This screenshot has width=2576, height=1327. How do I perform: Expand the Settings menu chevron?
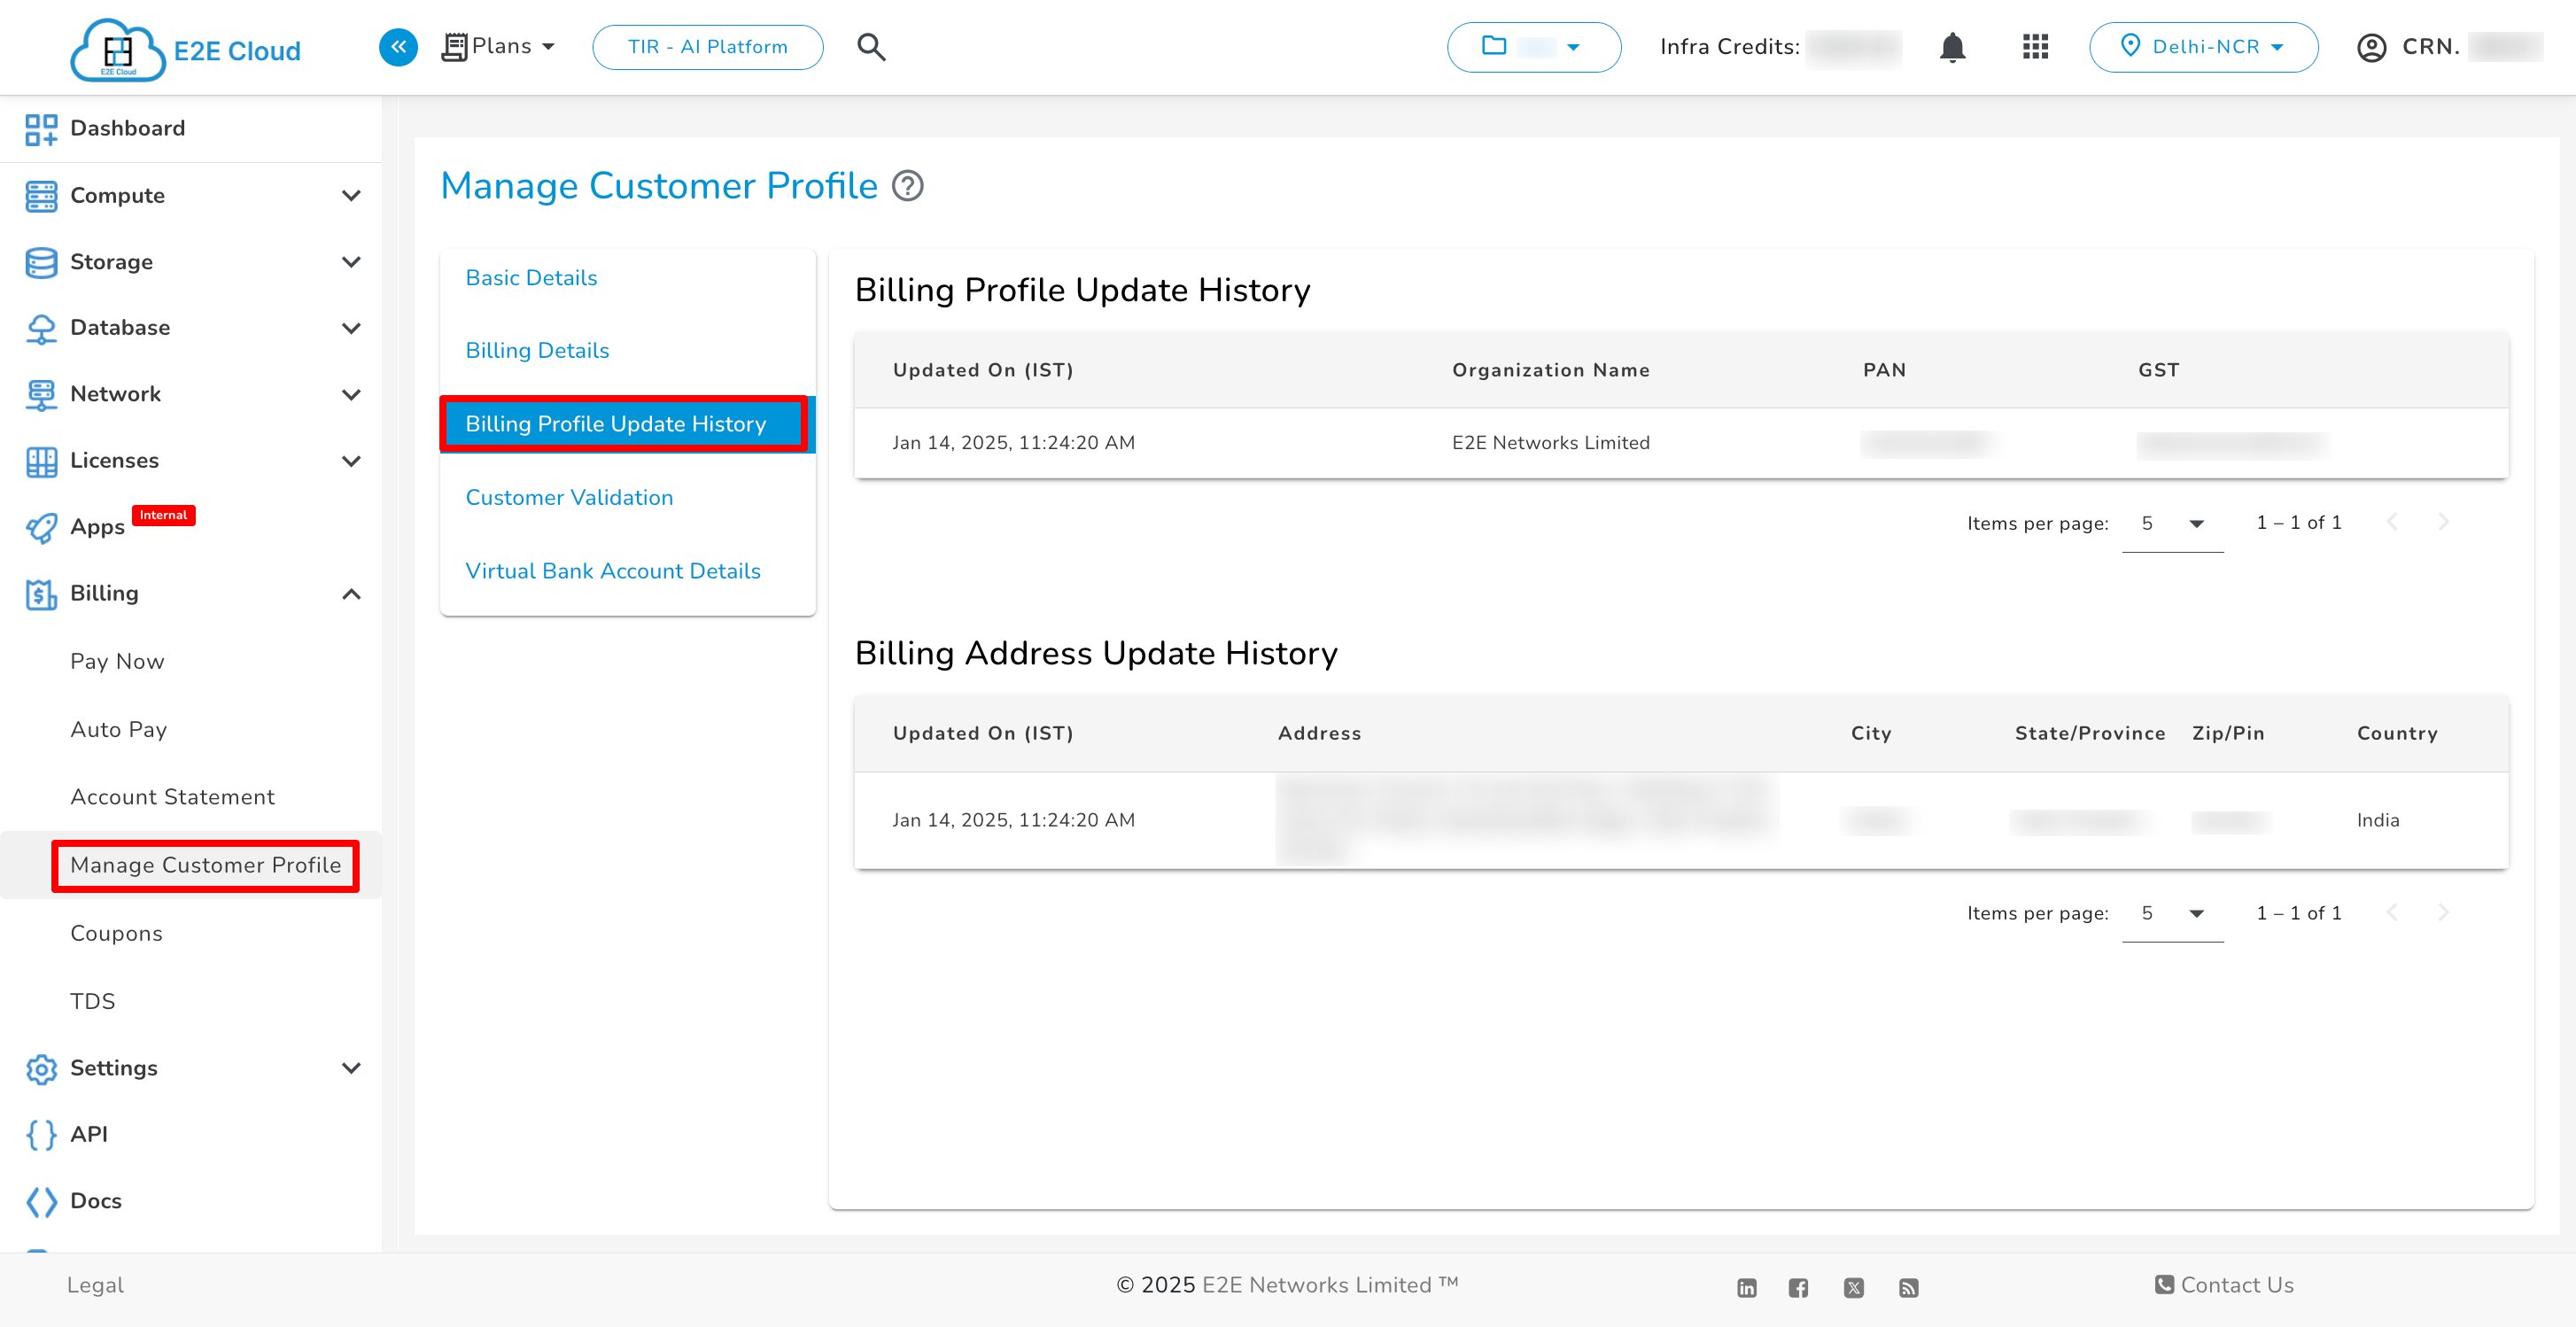pos(351,1068)
